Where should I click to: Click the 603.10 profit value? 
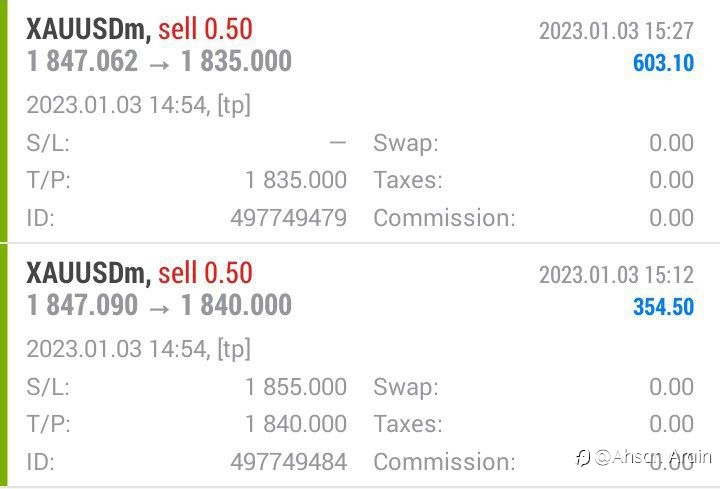click(x=664, y=63)
